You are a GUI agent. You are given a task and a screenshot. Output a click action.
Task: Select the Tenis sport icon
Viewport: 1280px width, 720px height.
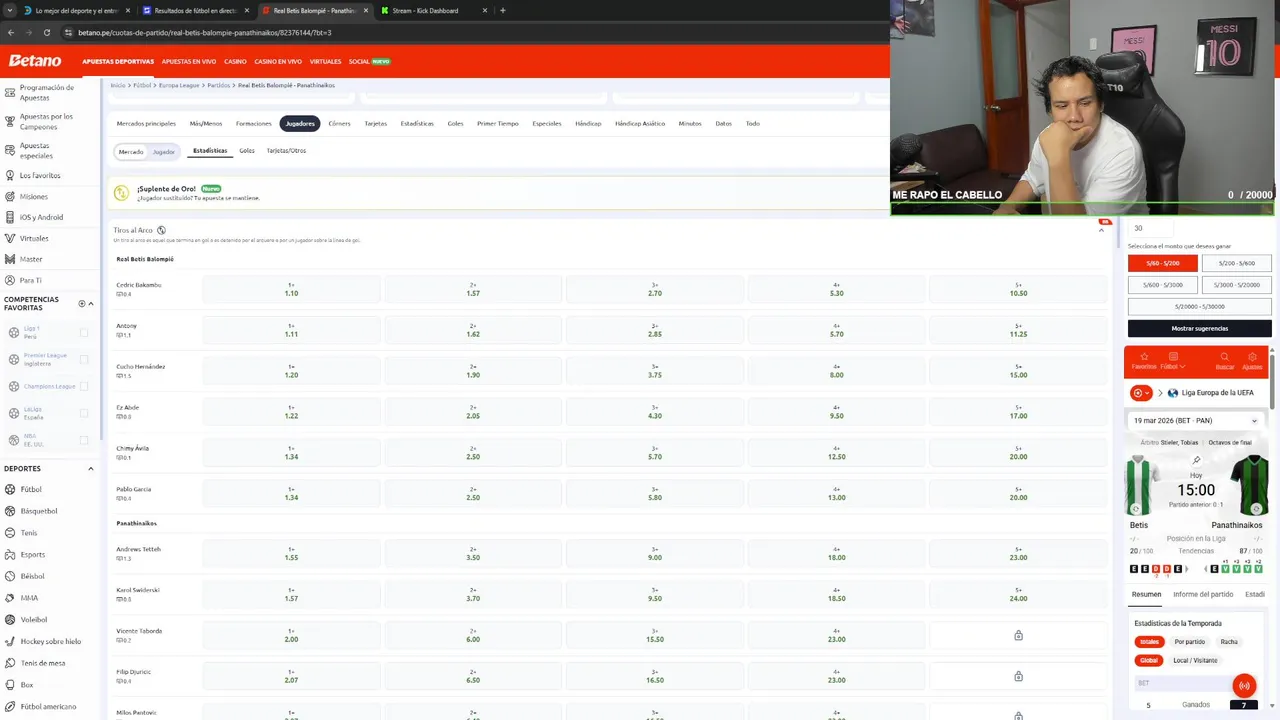pyautogui.click(x=9, y=533)
